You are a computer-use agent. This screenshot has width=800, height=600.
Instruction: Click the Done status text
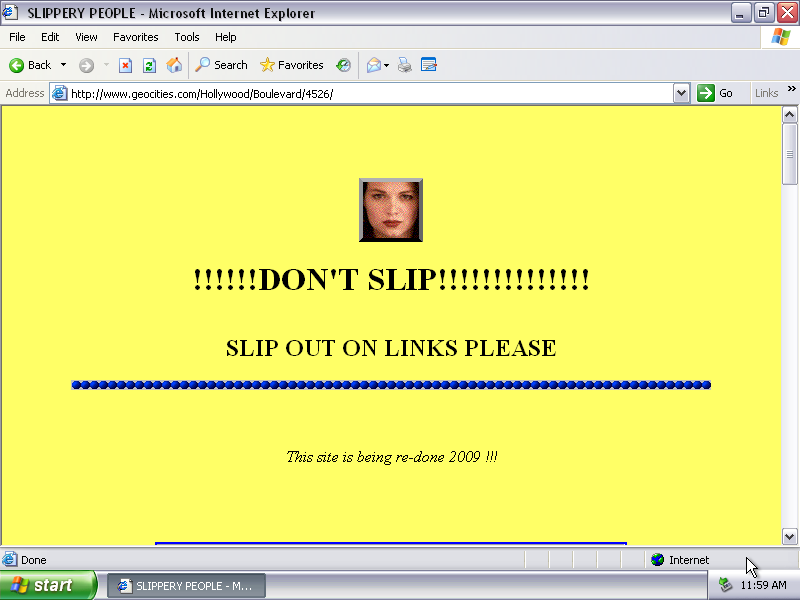point(34,560)
